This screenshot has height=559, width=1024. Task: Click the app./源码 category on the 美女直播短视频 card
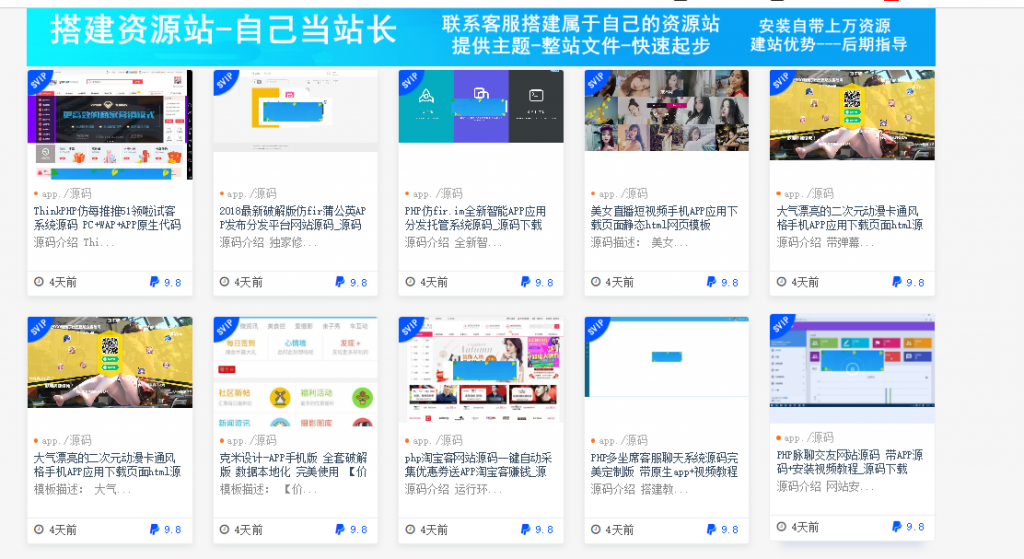622,194
